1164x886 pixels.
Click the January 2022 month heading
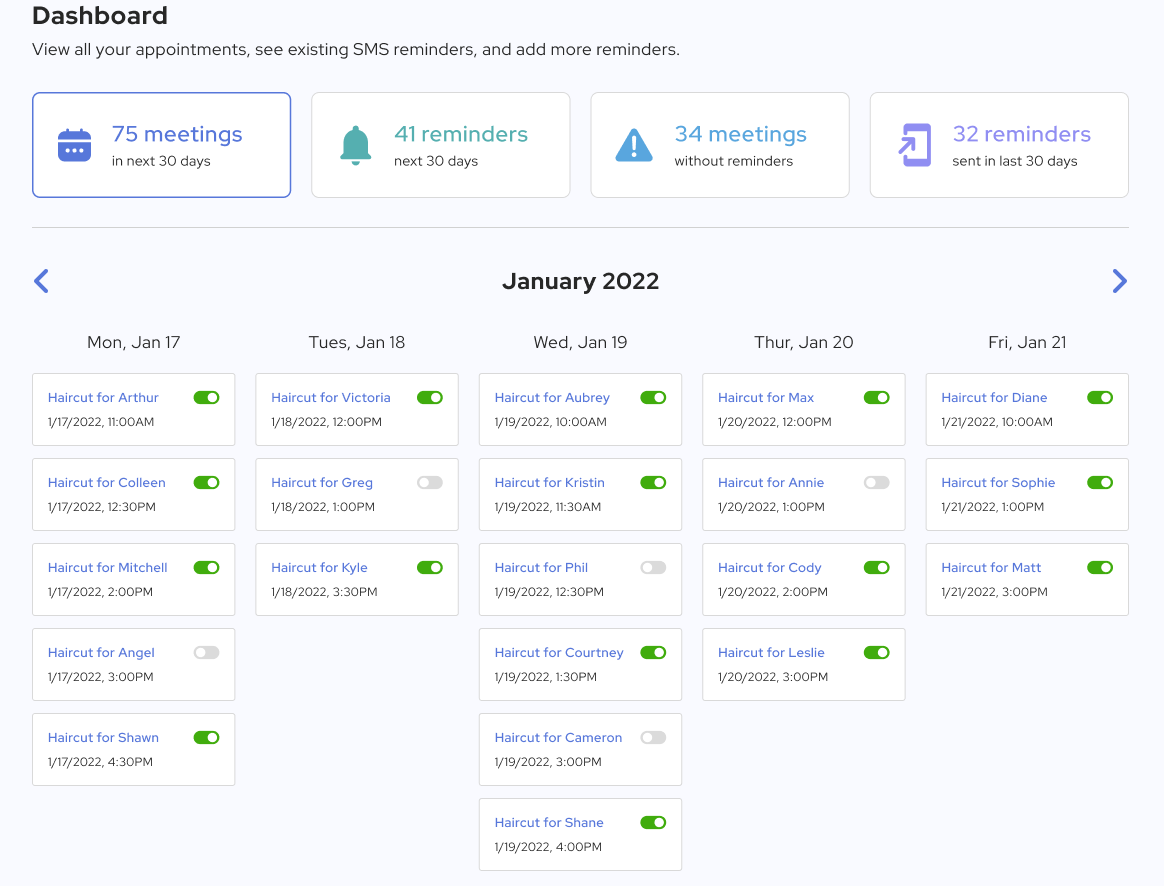tap(581, 281)
